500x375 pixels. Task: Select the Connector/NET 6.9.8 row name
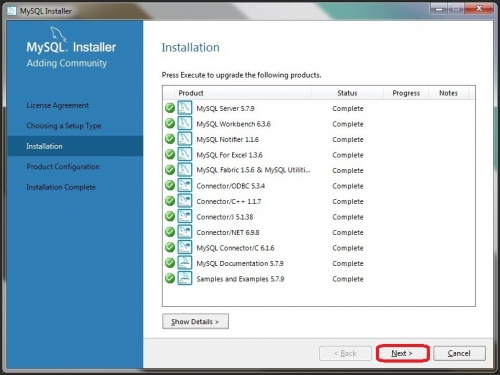[x=228, y=232]
